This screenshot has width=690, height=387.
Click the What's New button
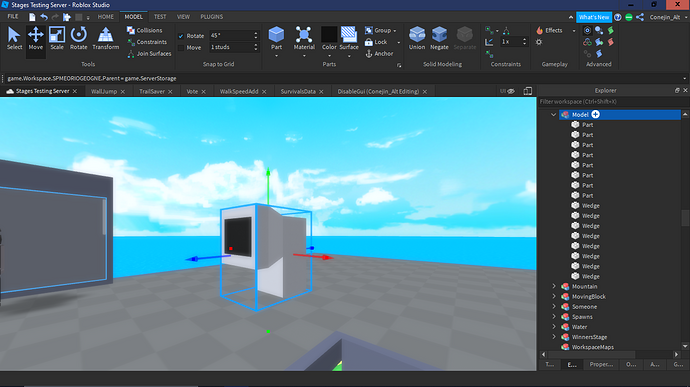(594, 17)
